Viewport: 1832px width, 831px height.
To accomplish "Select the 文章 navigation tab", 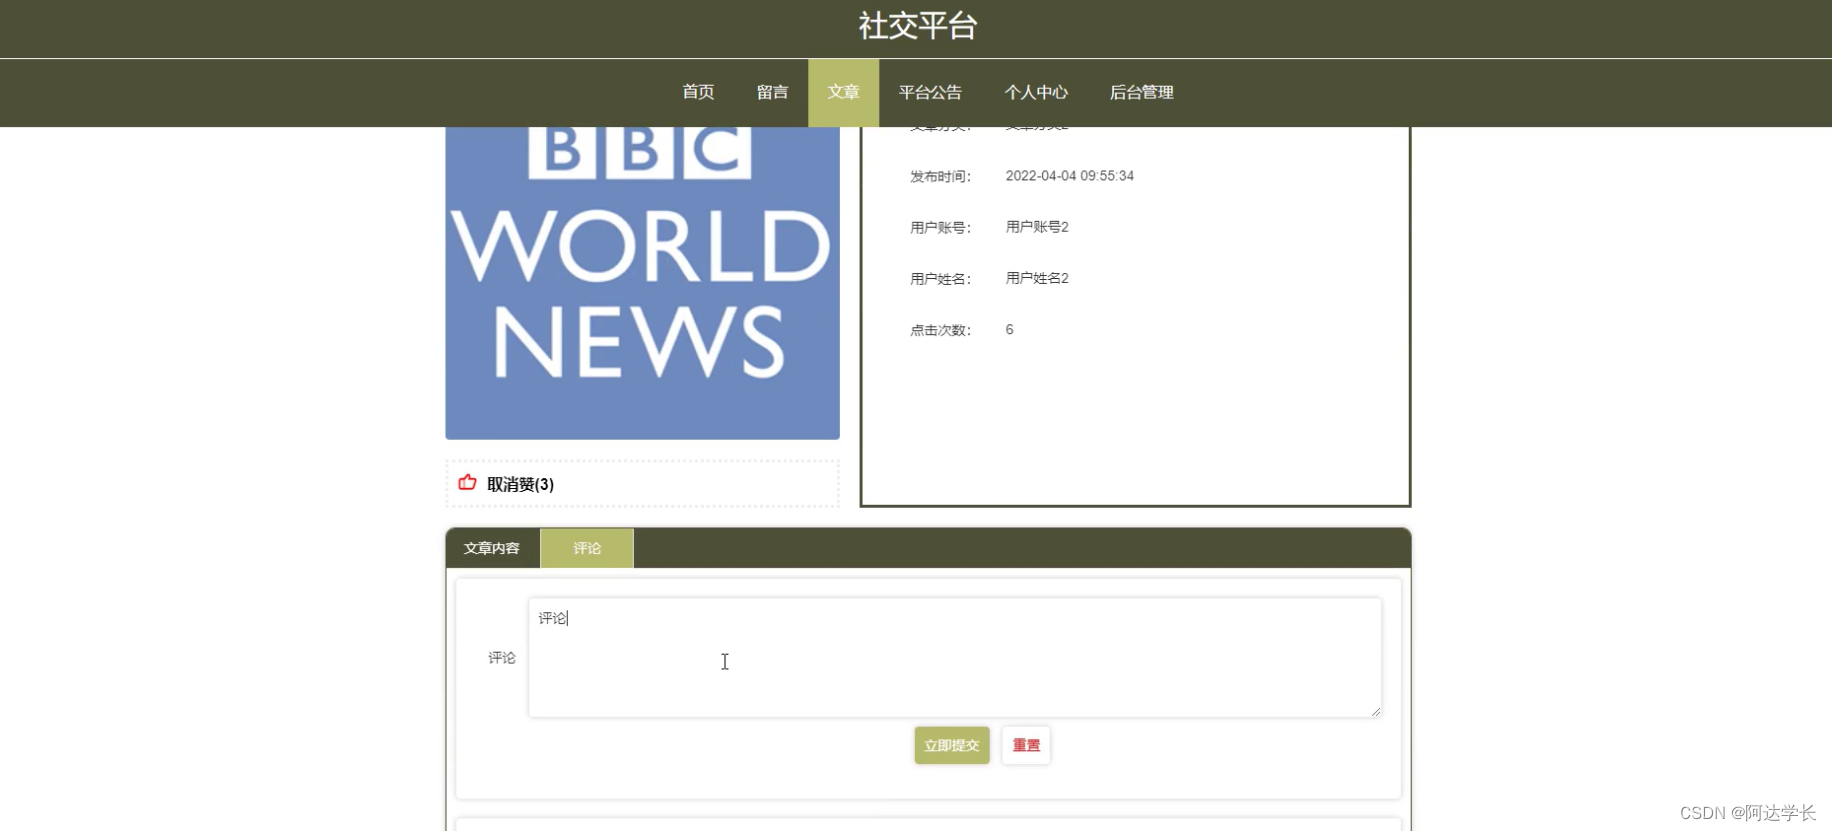I will pyautogui.click(x=843, y=92).
